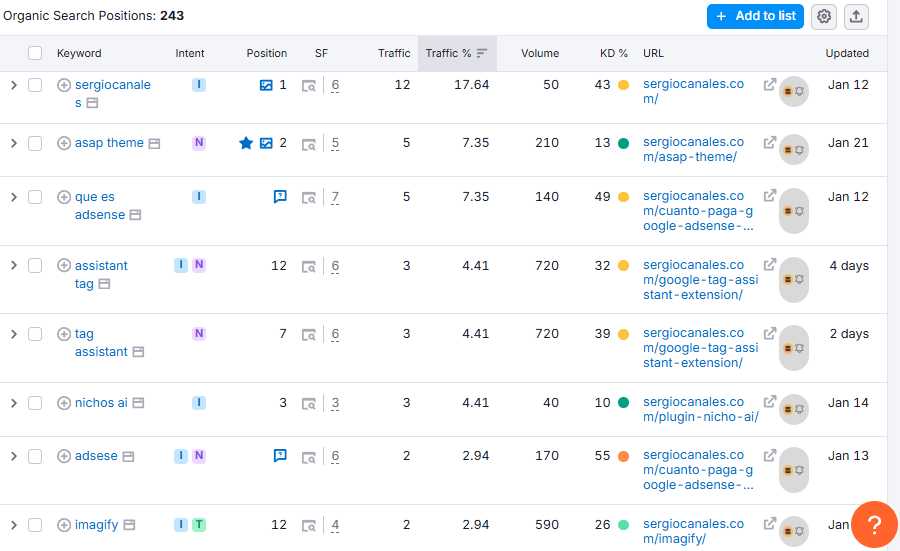
Task: Open sergiocanales.com/plugin-nicho-ai/ URL link
Action: 700,409
